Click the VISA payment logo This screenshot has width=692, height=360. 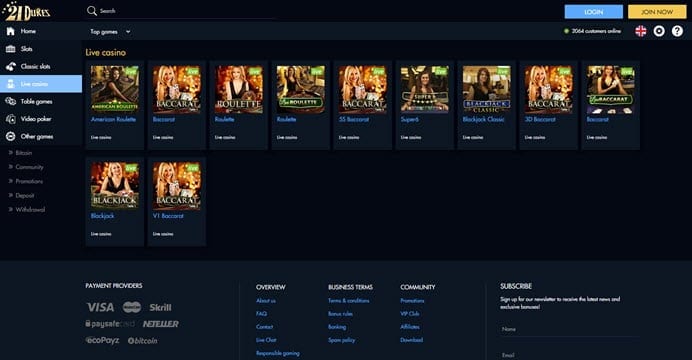100,307
